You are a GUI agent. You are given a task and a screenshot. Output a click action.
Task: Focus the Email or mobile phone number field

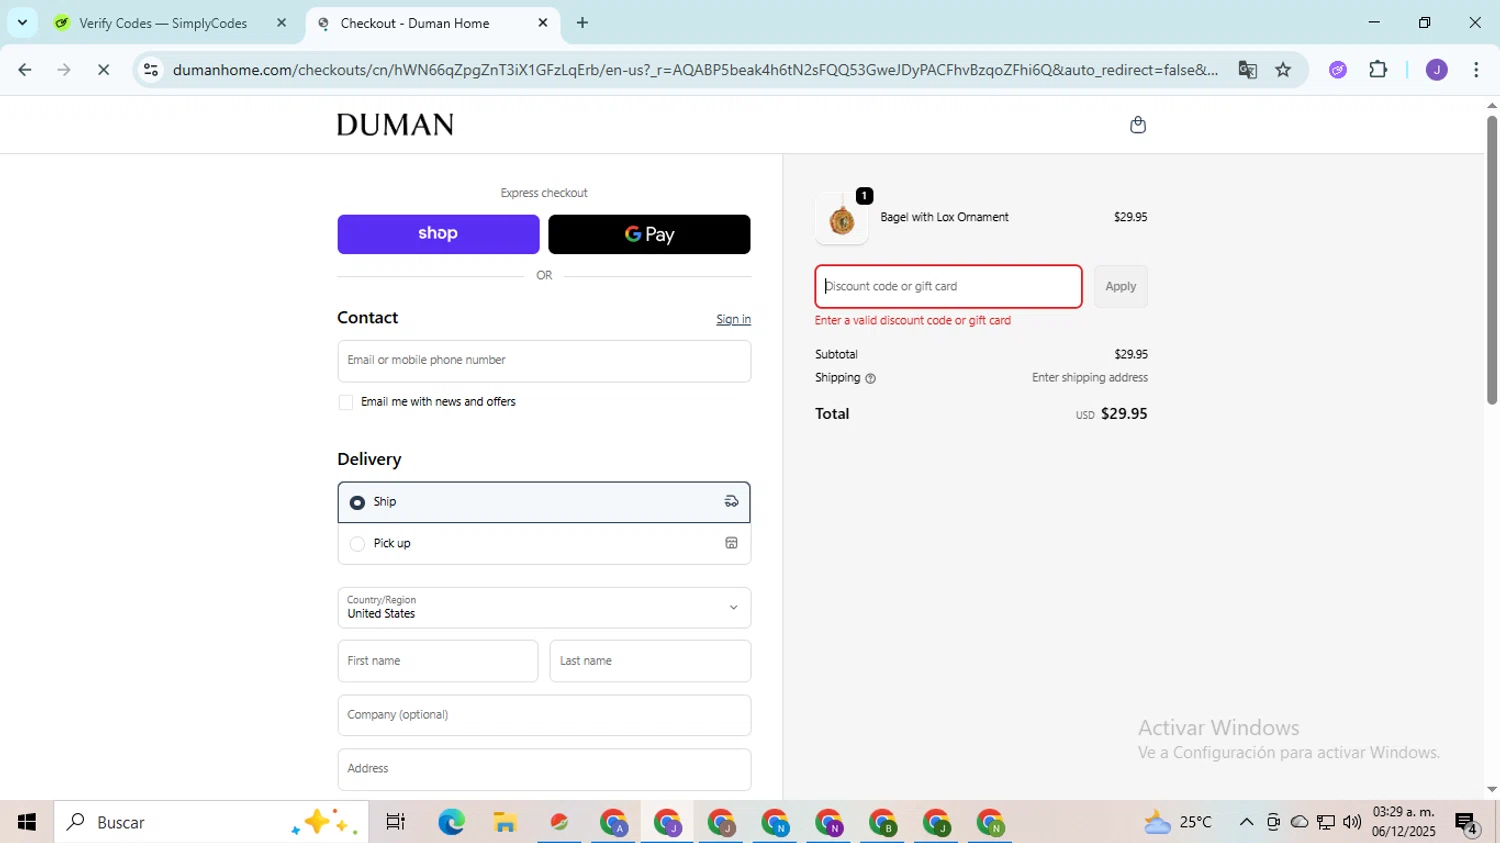(544, 361)
